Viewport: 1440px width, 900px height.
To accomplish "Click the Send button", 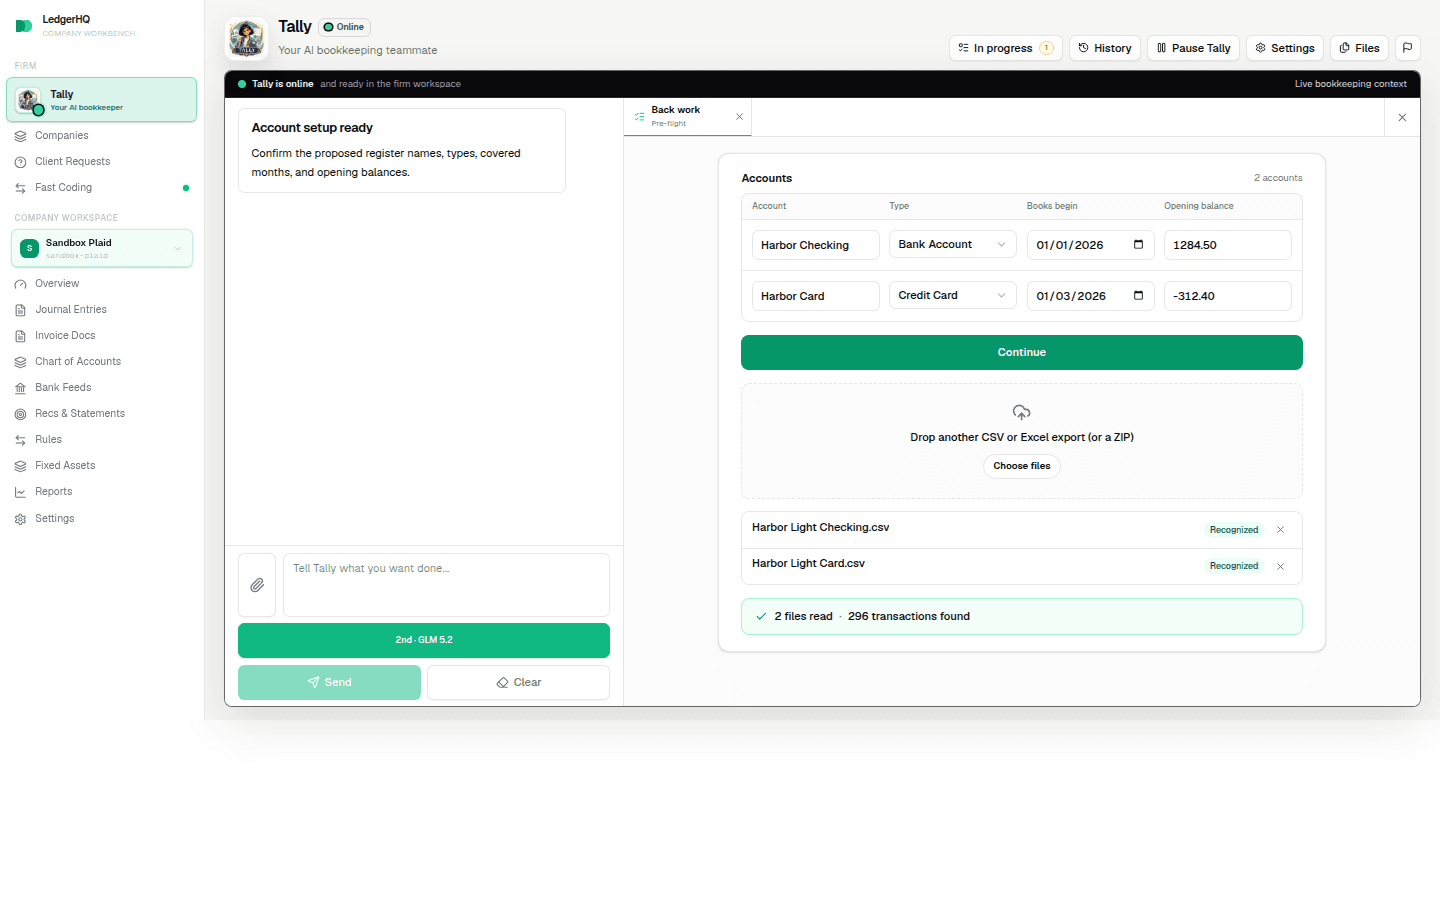I will click(x=329, y=682).
